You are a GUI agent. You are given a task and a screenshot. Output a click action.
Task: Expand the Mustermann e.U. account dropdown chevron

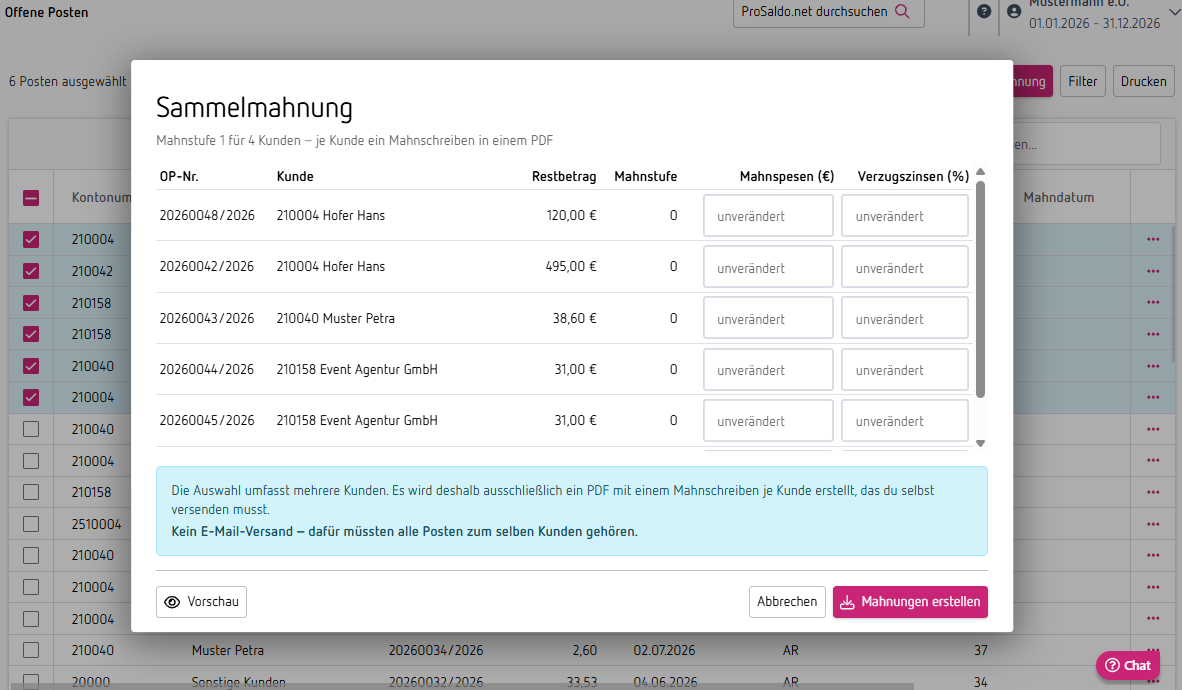[1174, 11]
